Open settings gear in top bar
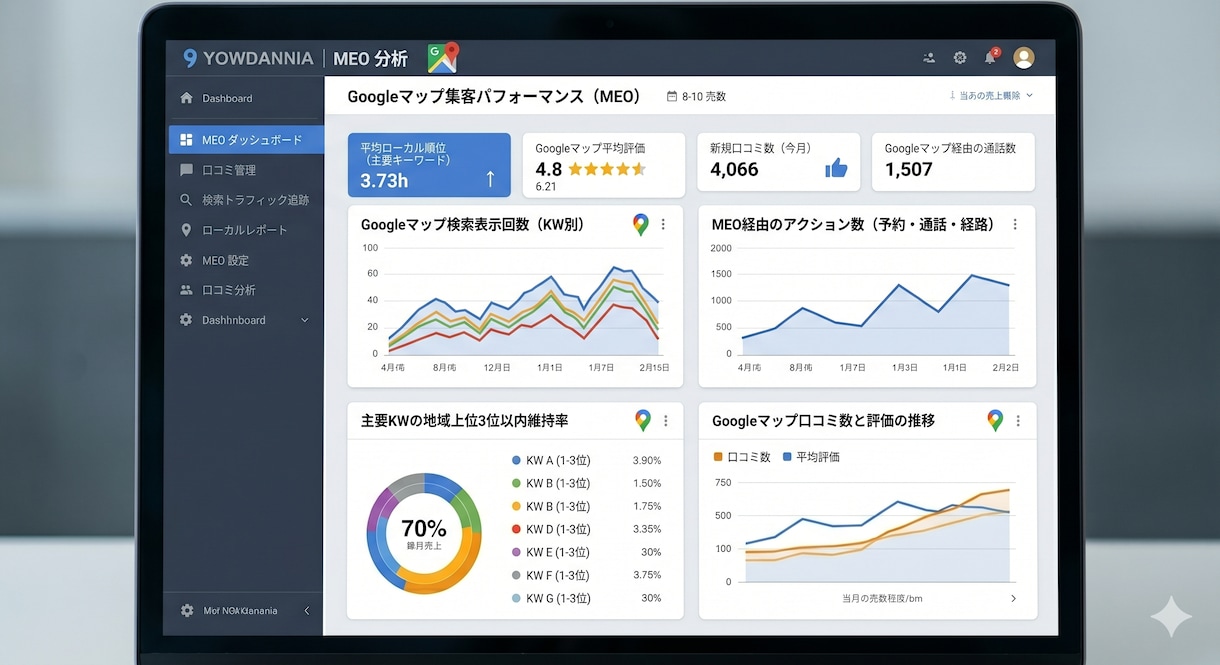1220x665 pixels. pyautogui.click(x=960, y=58)
